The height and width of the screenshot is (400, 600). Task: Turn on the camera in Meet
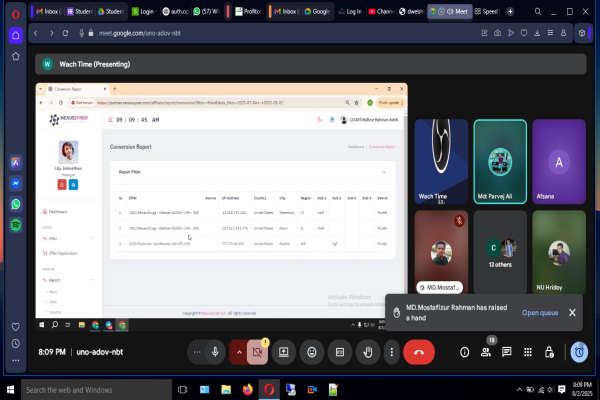[x=257, y=352]
